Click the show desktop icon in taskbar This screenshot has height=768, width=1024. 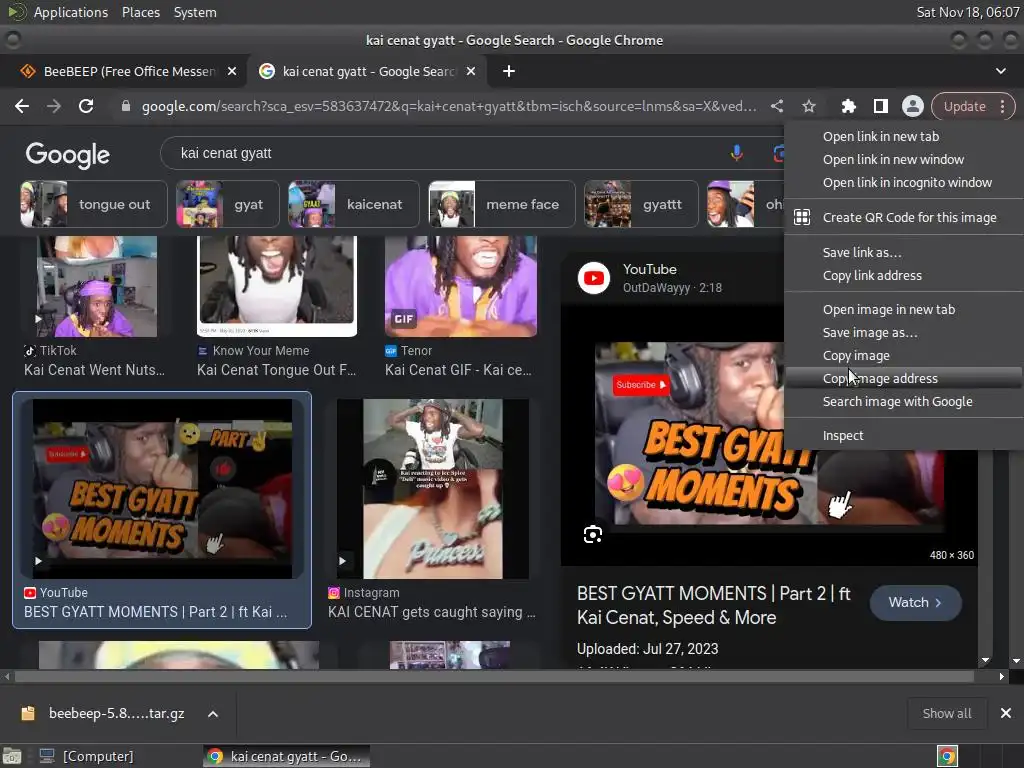tap(12, 756)
